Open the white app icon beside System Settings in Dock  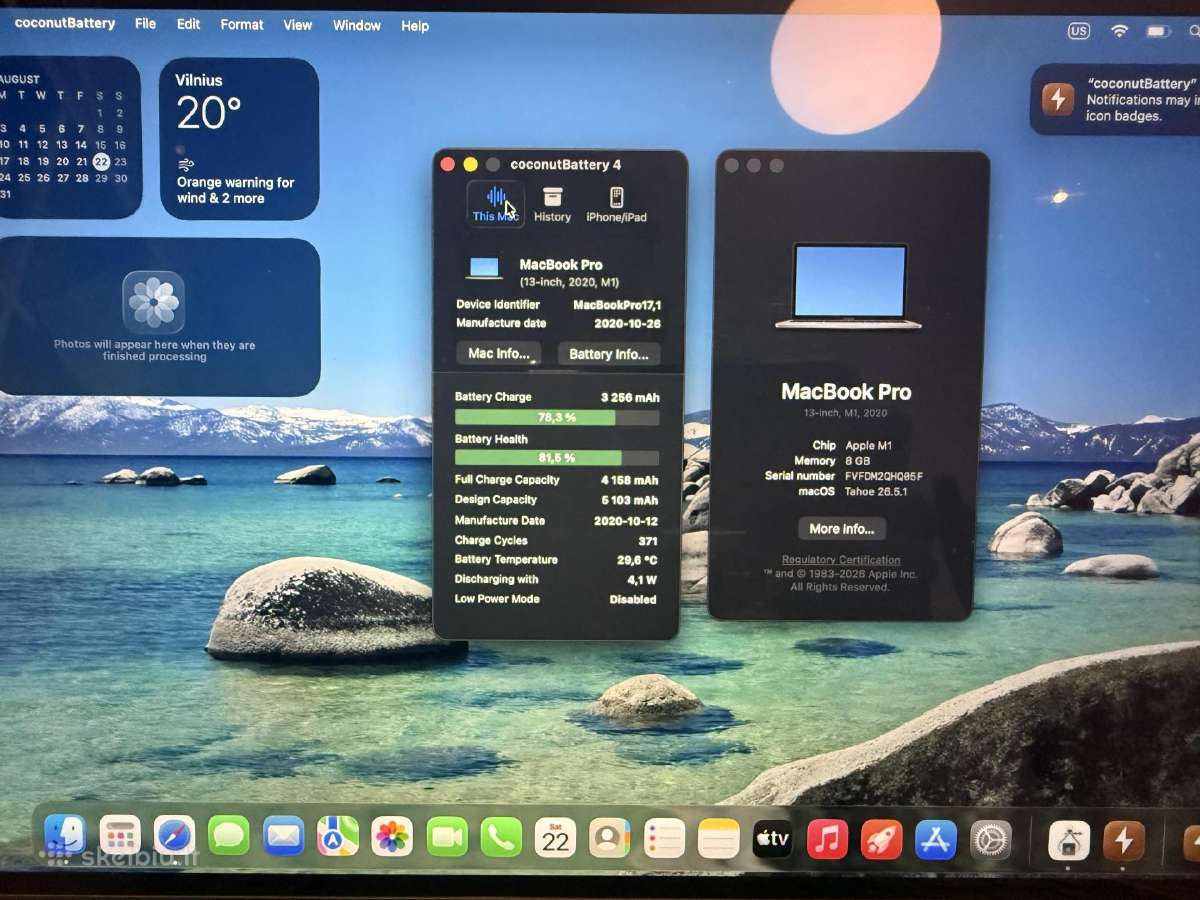(x=1069, y=841)
